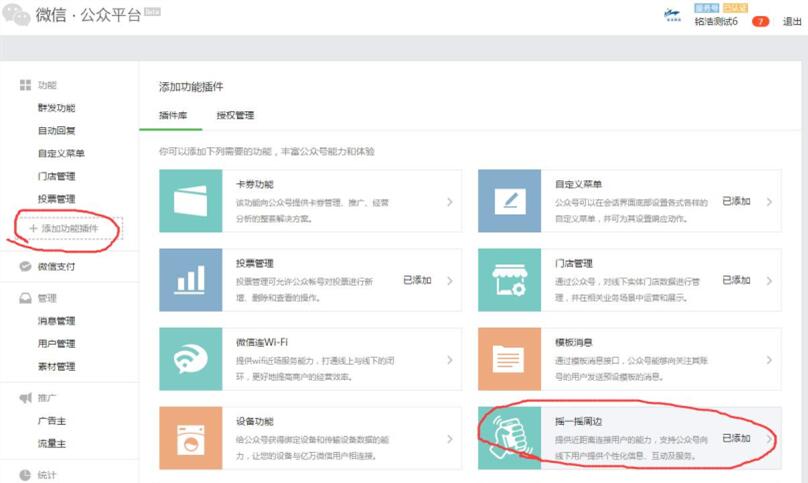Expand the 自定义菜单 card chevron

[x=768, y=202]
